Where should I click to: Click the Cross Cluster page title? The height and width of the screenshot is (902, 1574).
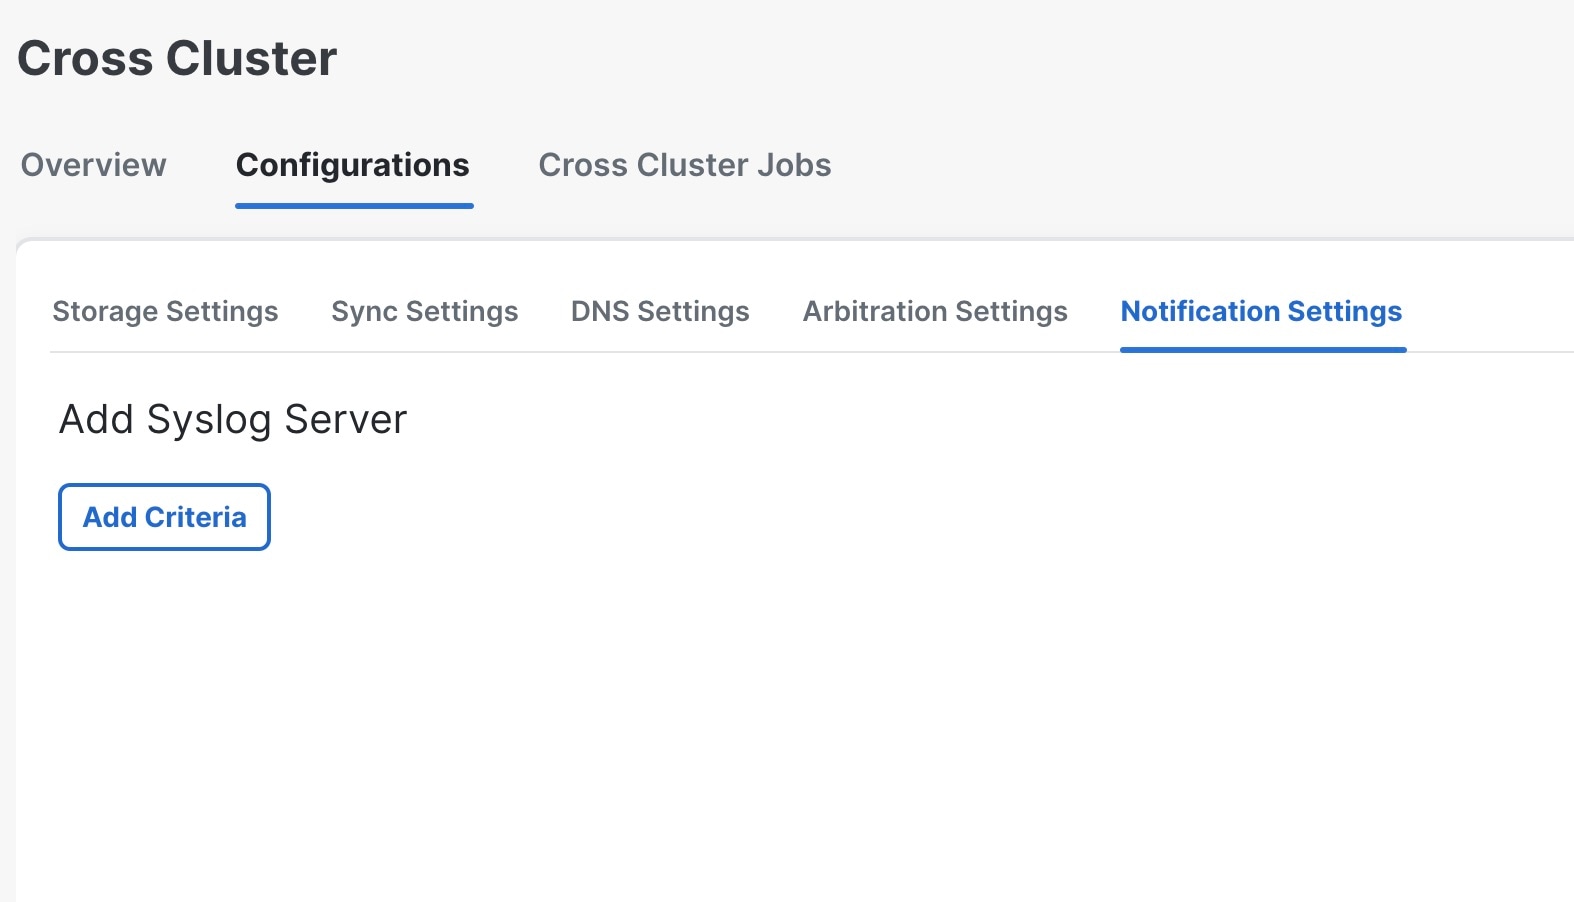click(177, 58)
